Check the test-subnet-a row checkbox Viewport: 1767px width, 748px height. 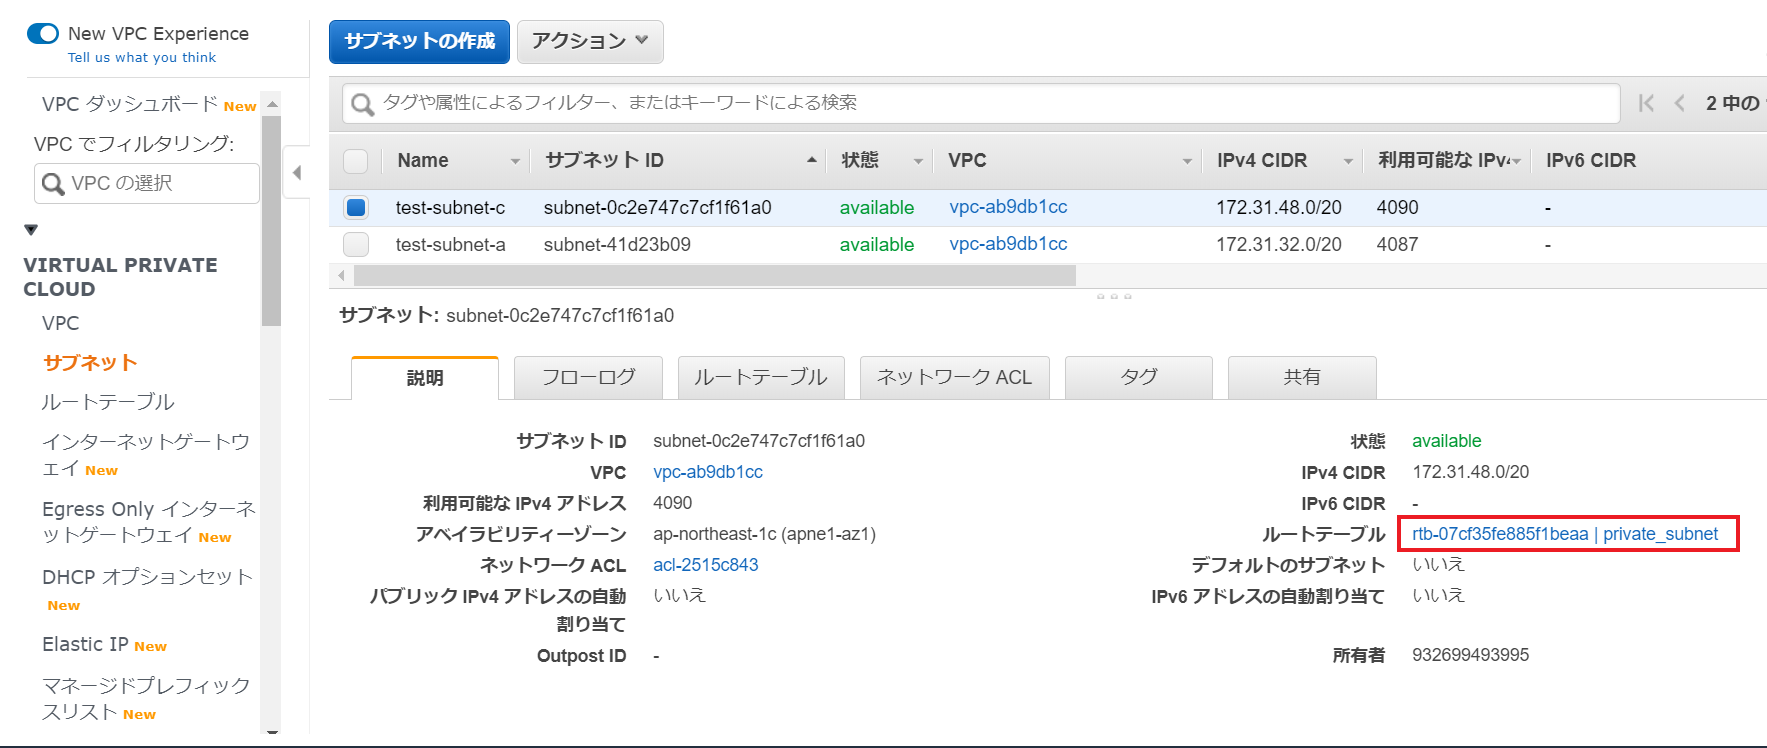[x=356, y=244]
